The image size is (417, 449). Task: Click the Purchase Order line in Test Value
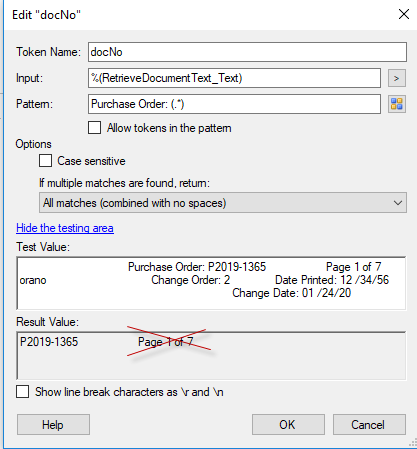[197, 267]
